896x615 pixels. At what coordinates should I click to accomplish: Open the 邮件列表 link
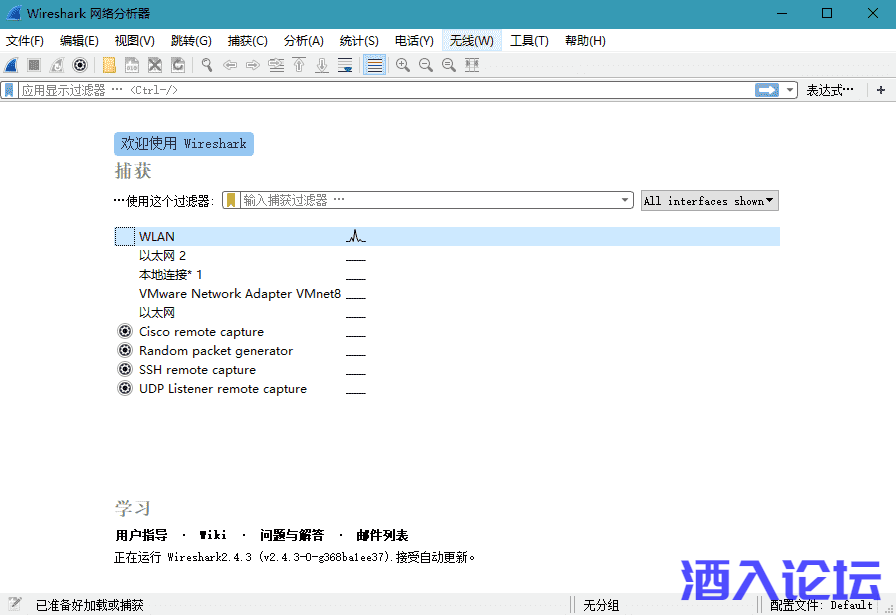point(382,536)
